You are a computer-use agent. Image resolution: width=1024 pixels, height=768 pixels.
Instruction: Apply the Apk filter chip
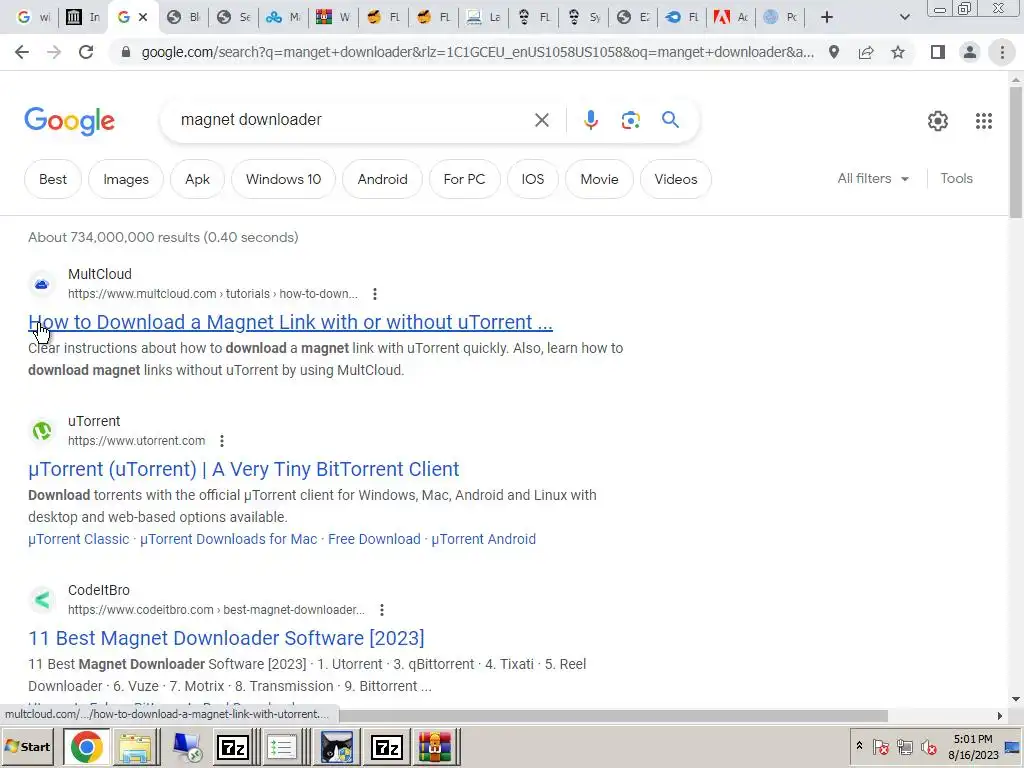pos(197,179)
